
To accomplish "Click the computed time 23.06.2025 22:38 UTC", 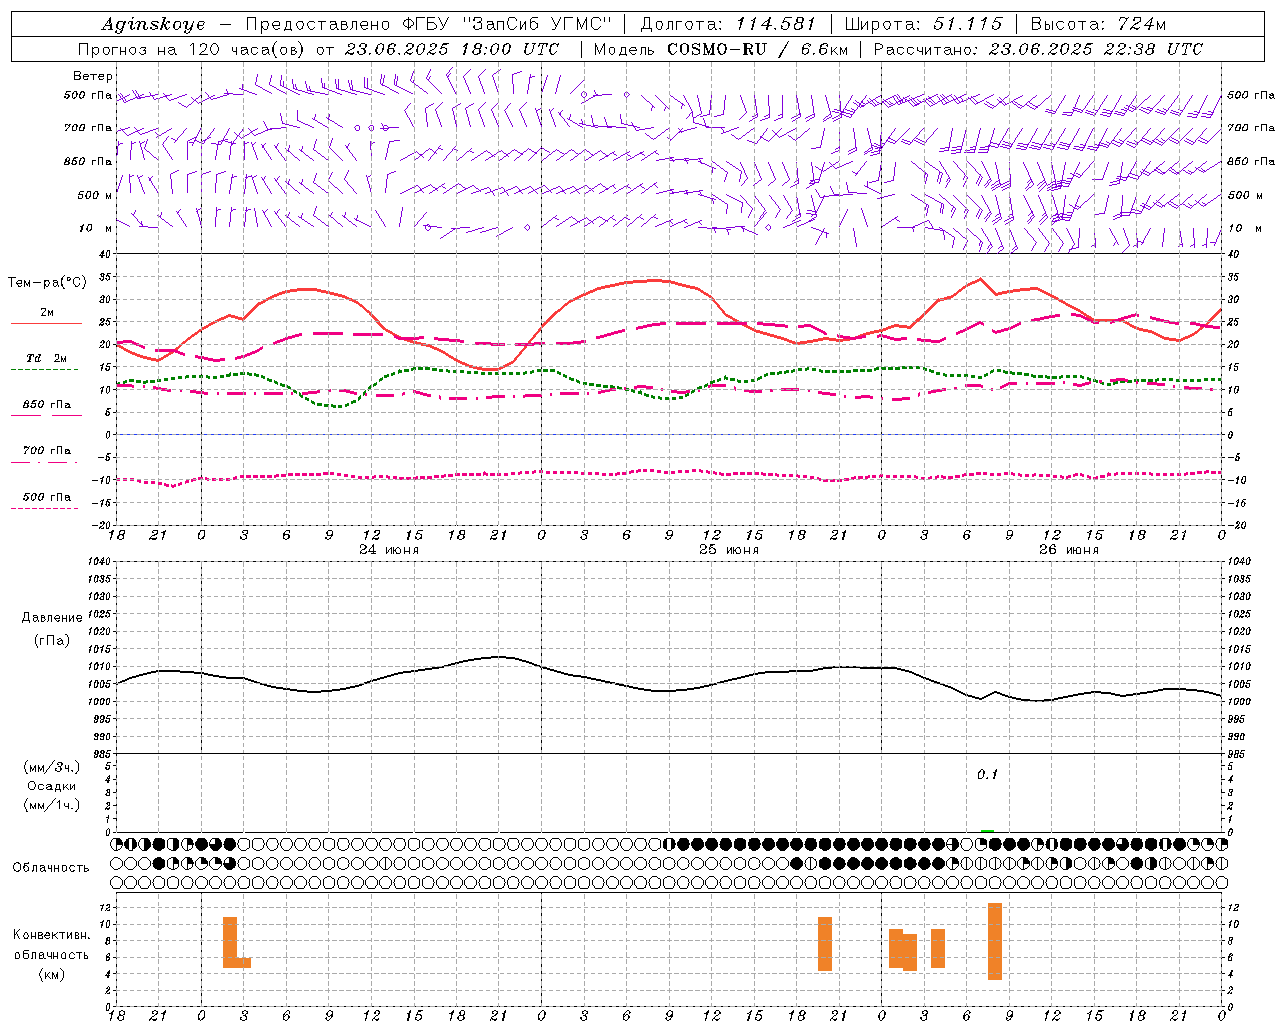I will click(x=1096, y=49).
